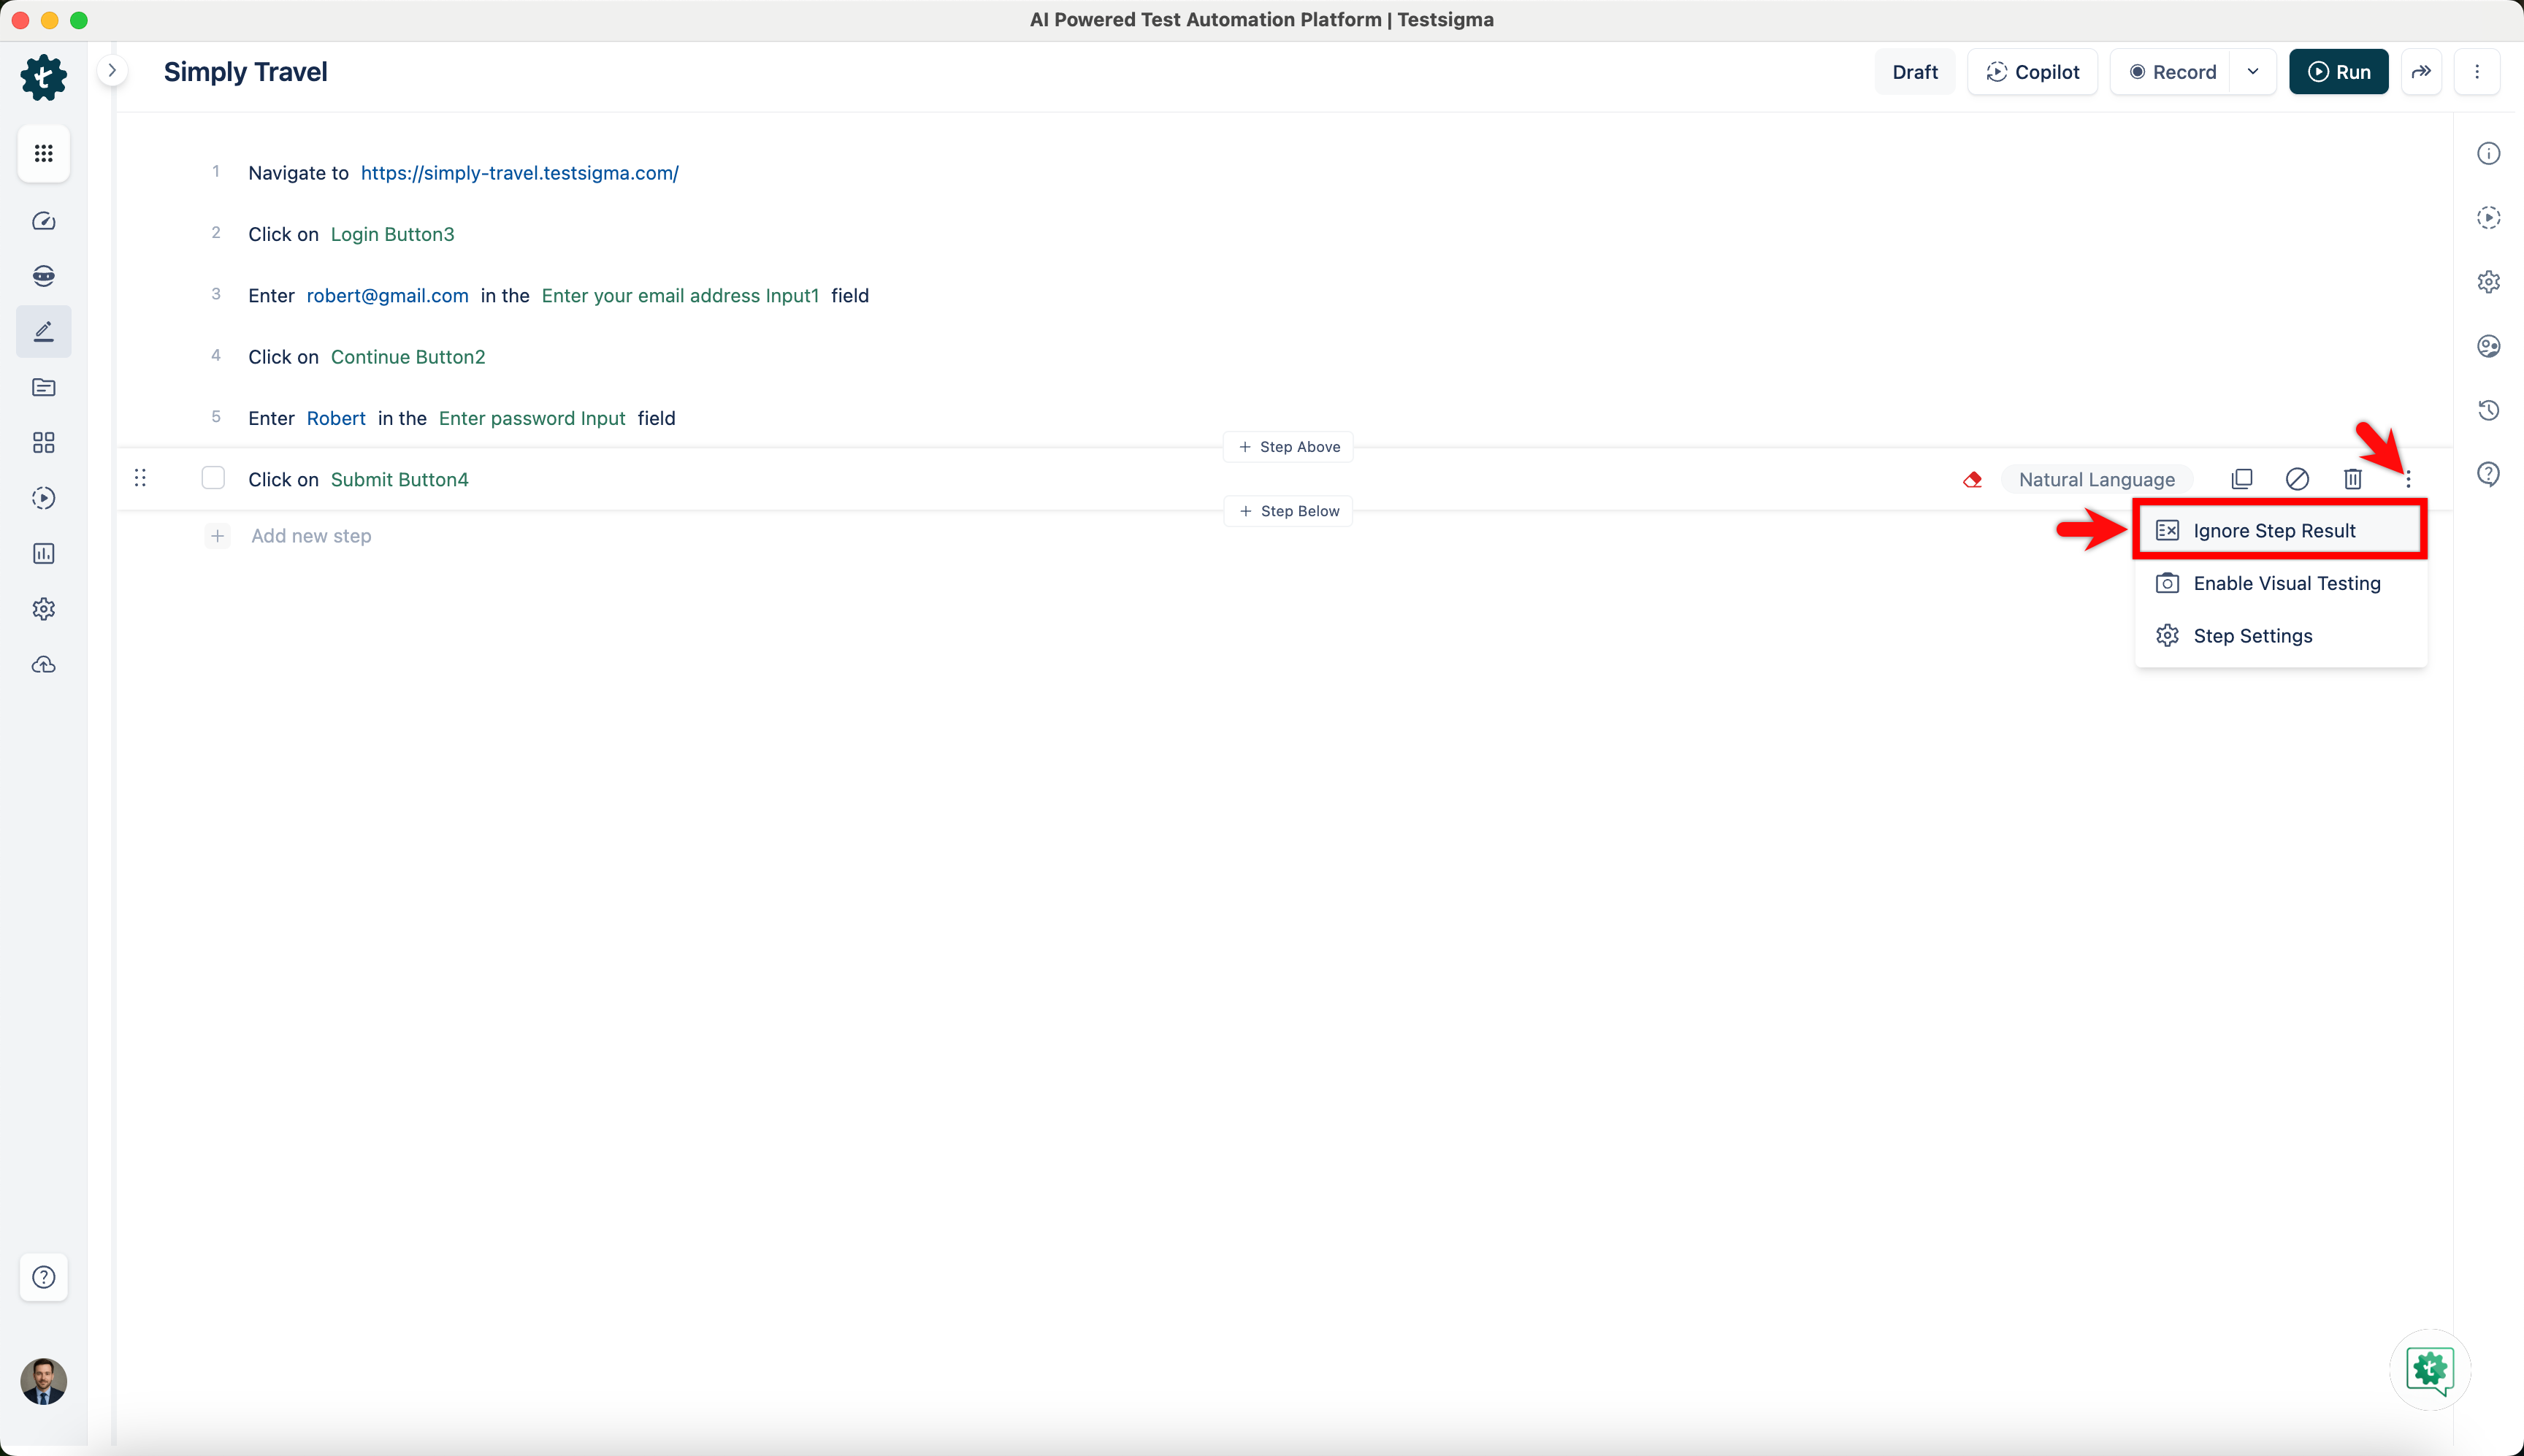Expand the Record dropdown arrow
The image size is (2524, 1456).
pyautogui.click(x=2253, y=72)
